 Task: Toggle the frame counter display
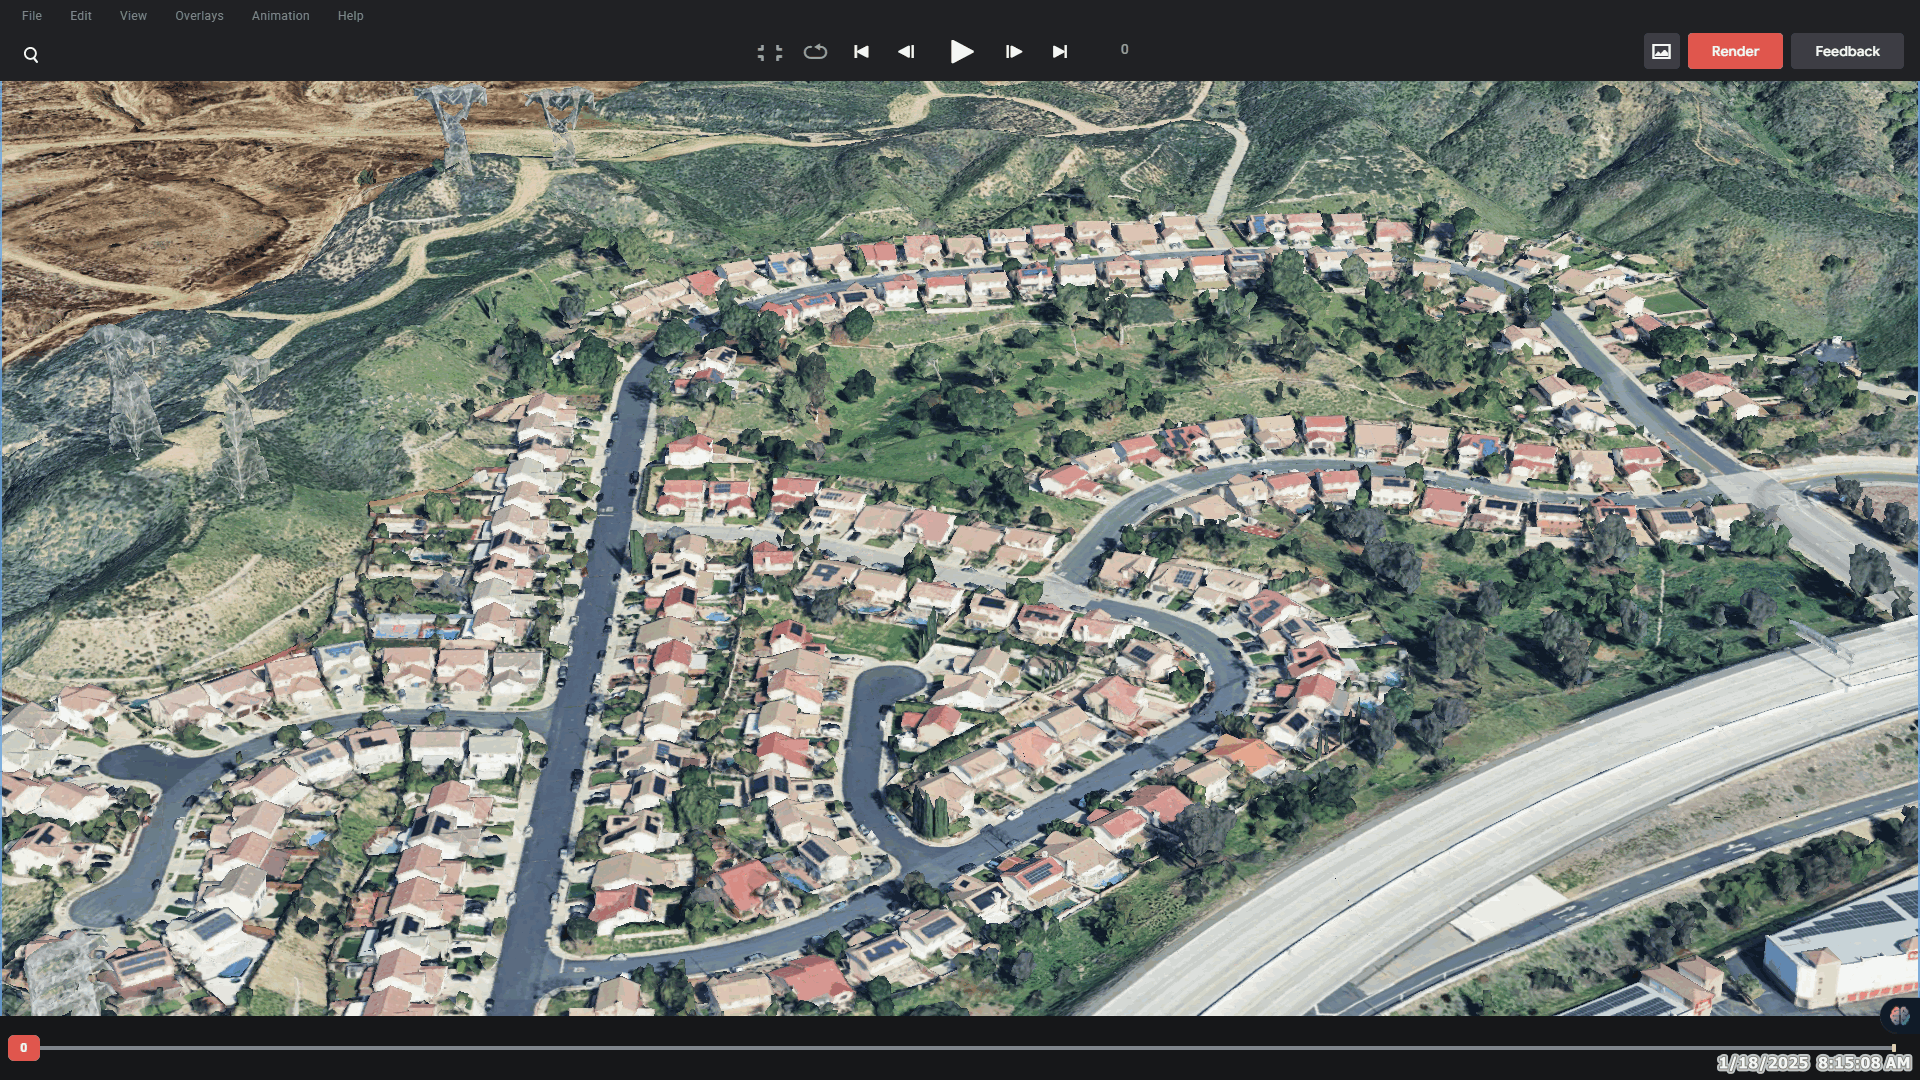(1124, 49)
